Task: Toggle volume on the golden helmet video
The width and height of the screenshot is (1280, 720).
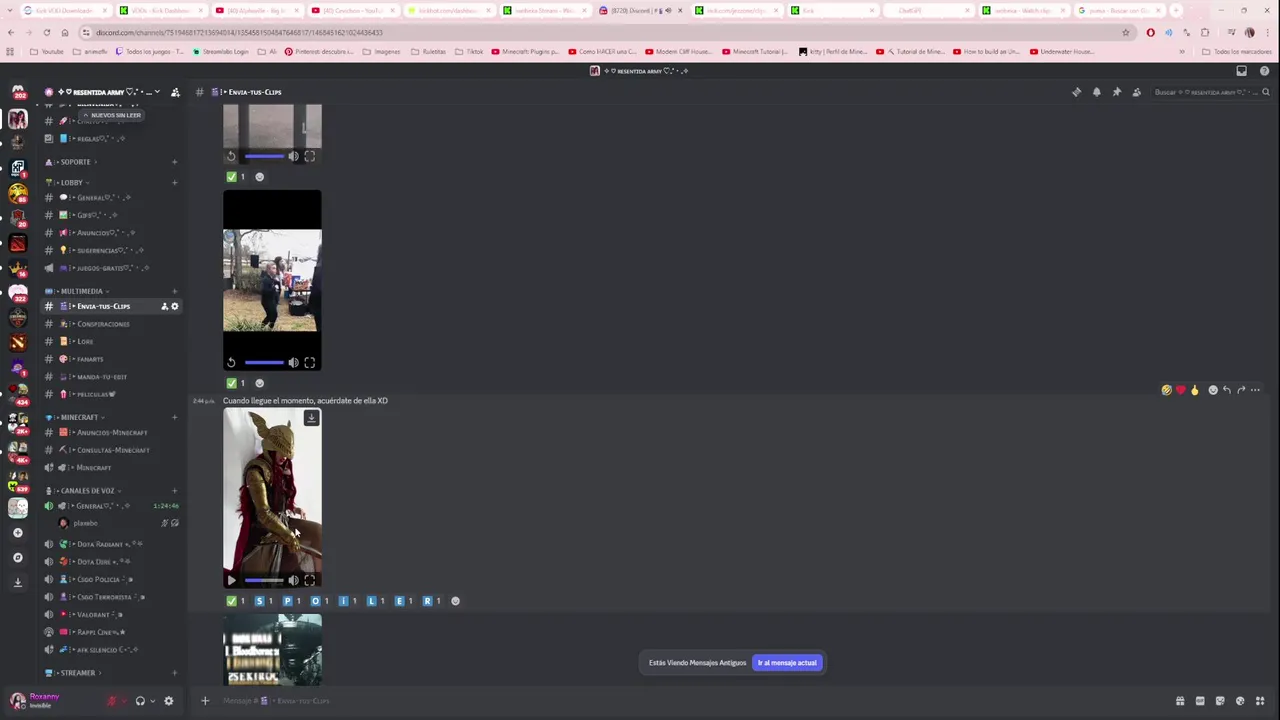Action: [x=293, y=580]
